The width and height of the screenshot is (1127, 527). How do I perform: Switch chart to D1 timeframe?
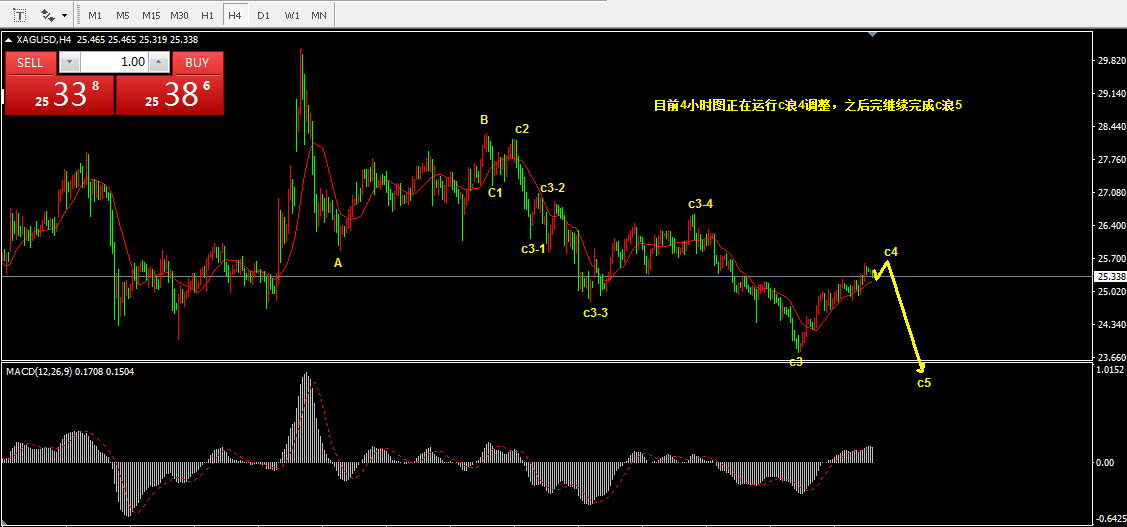[x=263, y=14]
